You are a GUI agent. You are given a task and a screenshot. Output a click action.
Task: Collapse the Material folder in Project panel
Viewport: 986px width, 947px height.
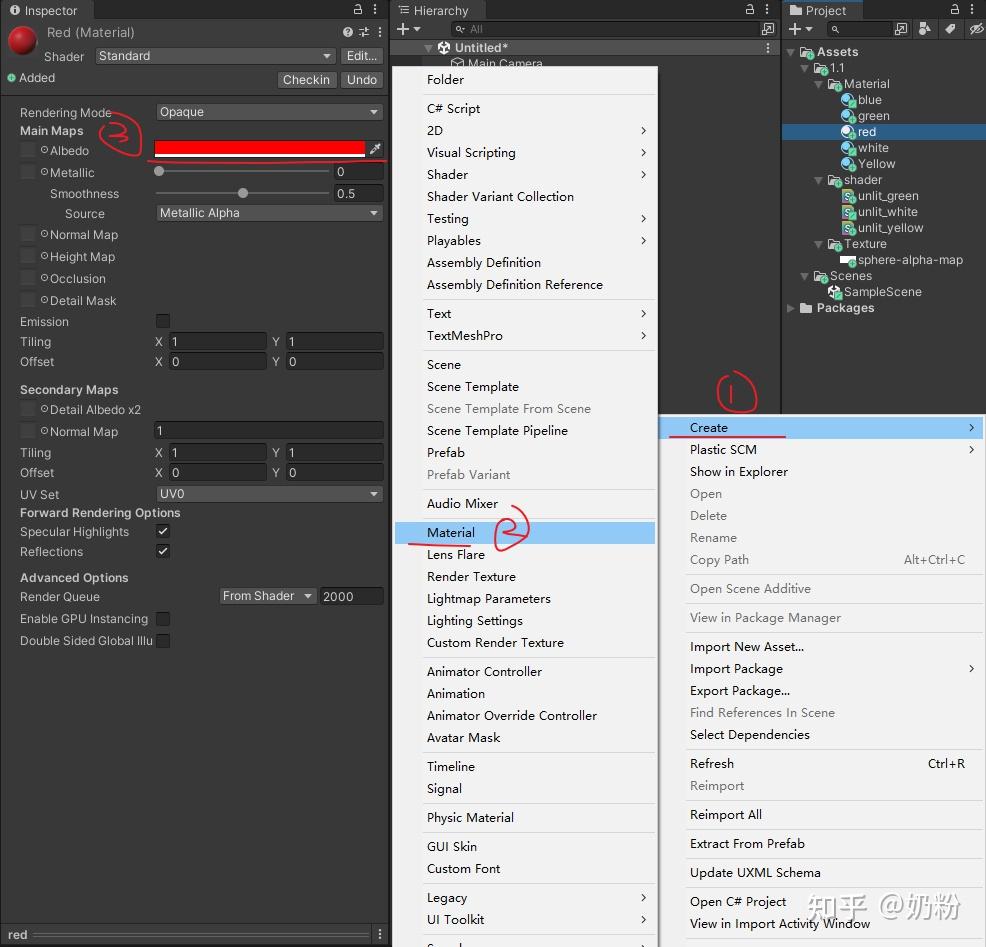pyautogui.click(x=818, y=84)
